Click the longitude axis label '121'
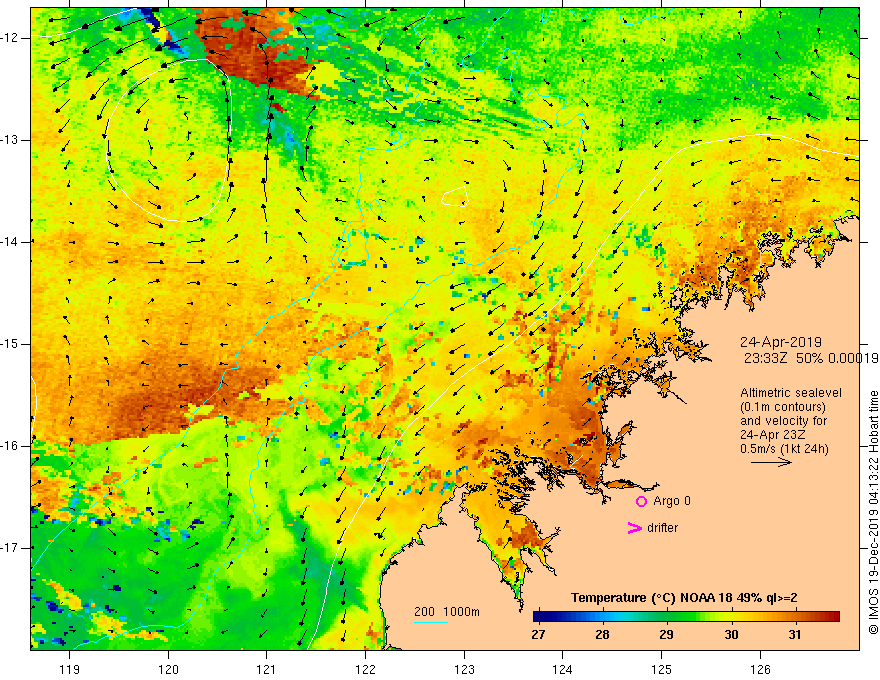Screen dimensions: 880x680 (267, 669)
